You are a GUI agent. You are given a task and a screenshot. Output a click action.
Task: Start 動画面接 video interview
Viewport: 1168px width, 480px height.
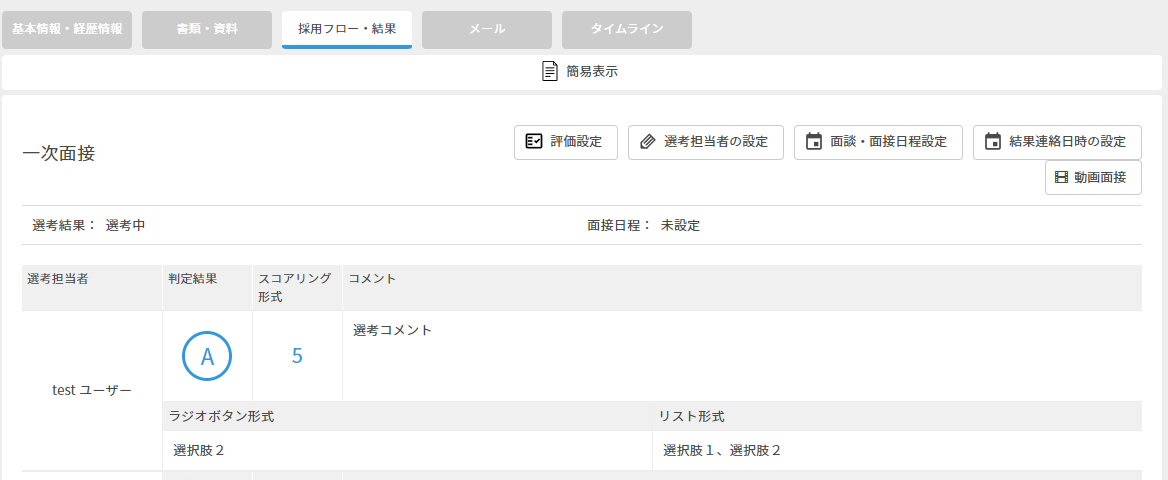tap(1094, 177)
